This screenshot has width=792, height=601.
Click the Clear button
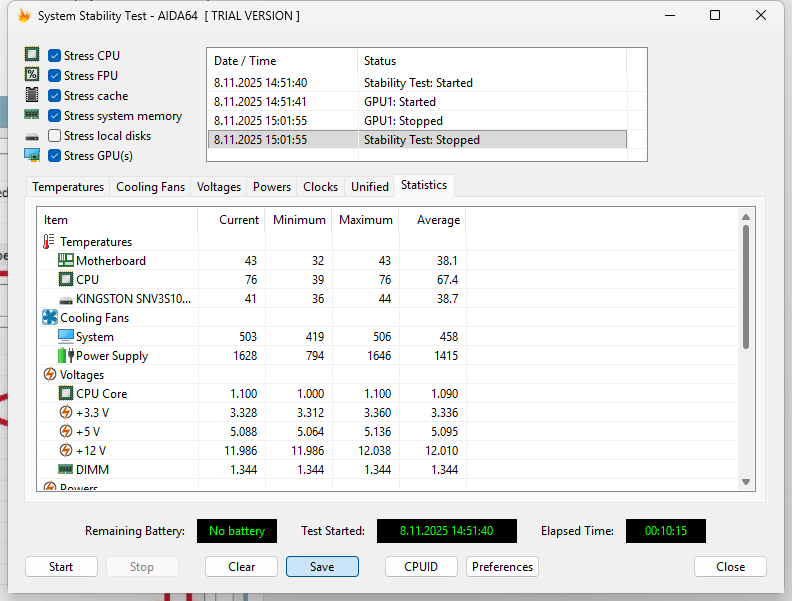pyautogui.click(x=241, y=567)
